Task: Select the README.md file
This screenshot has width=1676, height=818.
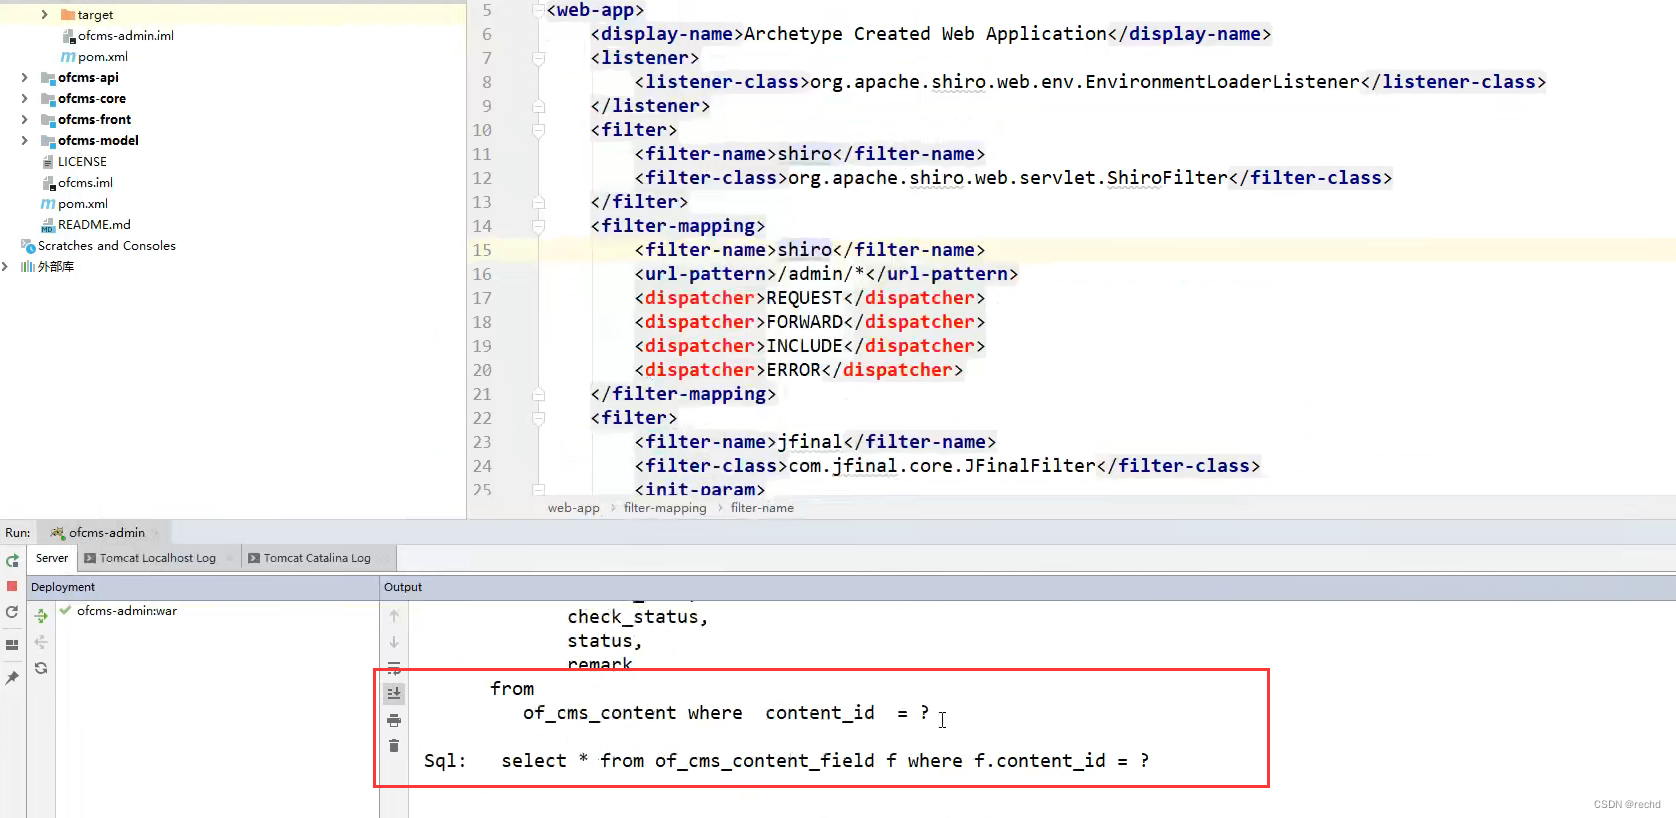Action: click(94, 225)
